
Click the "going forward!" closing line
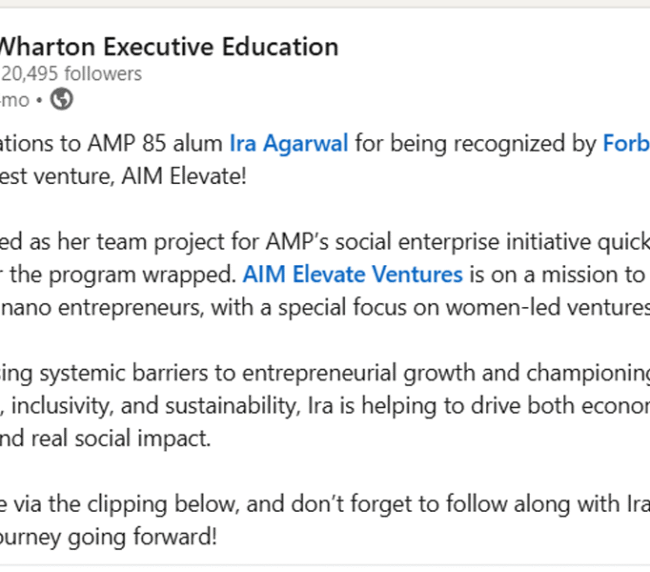point(109,537)
